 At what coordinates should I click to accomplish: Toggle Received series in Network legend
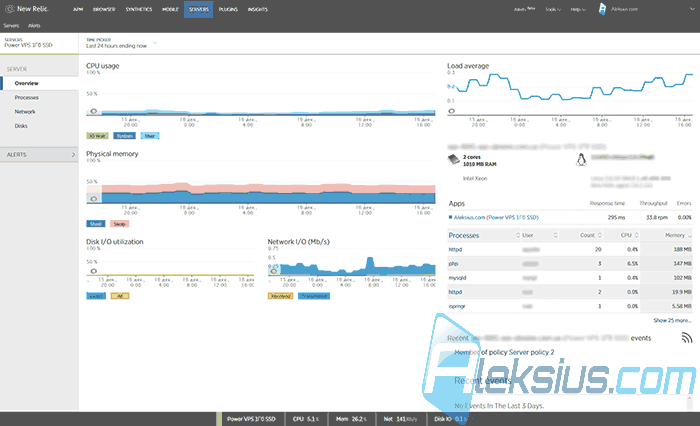click(x=280, y=296)
